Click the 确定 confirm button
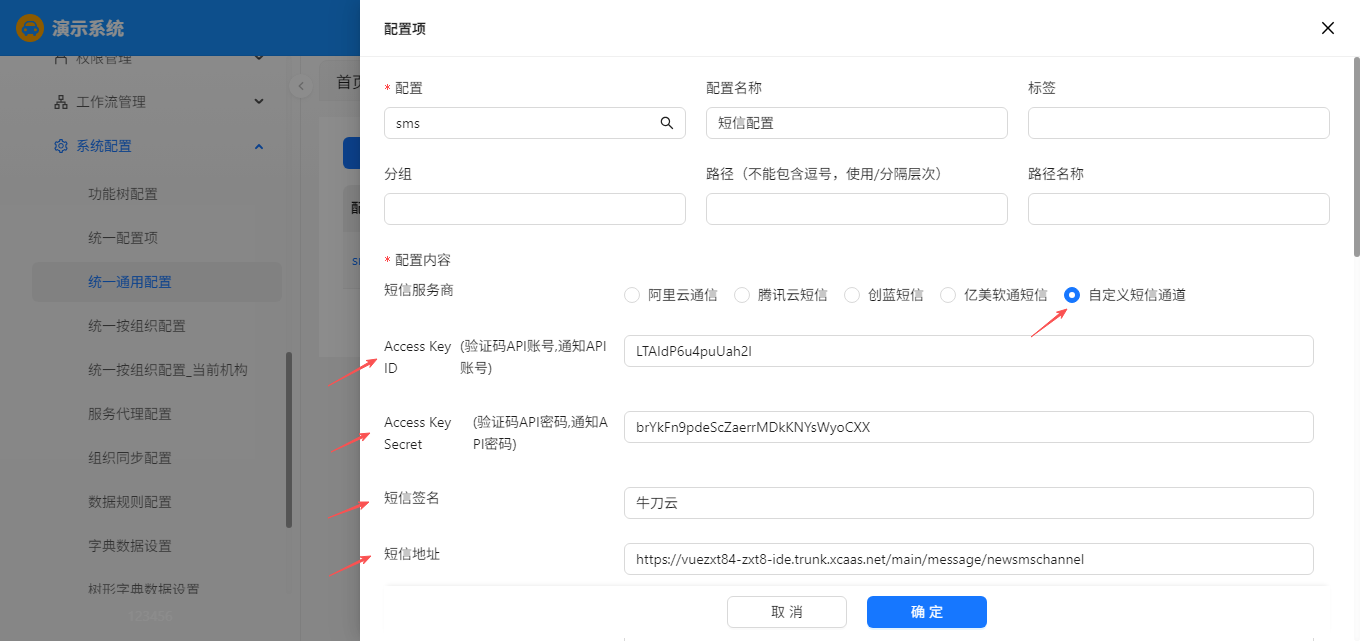The height and width of the screenshot is (641, 1360). click(x=926, y=612)
